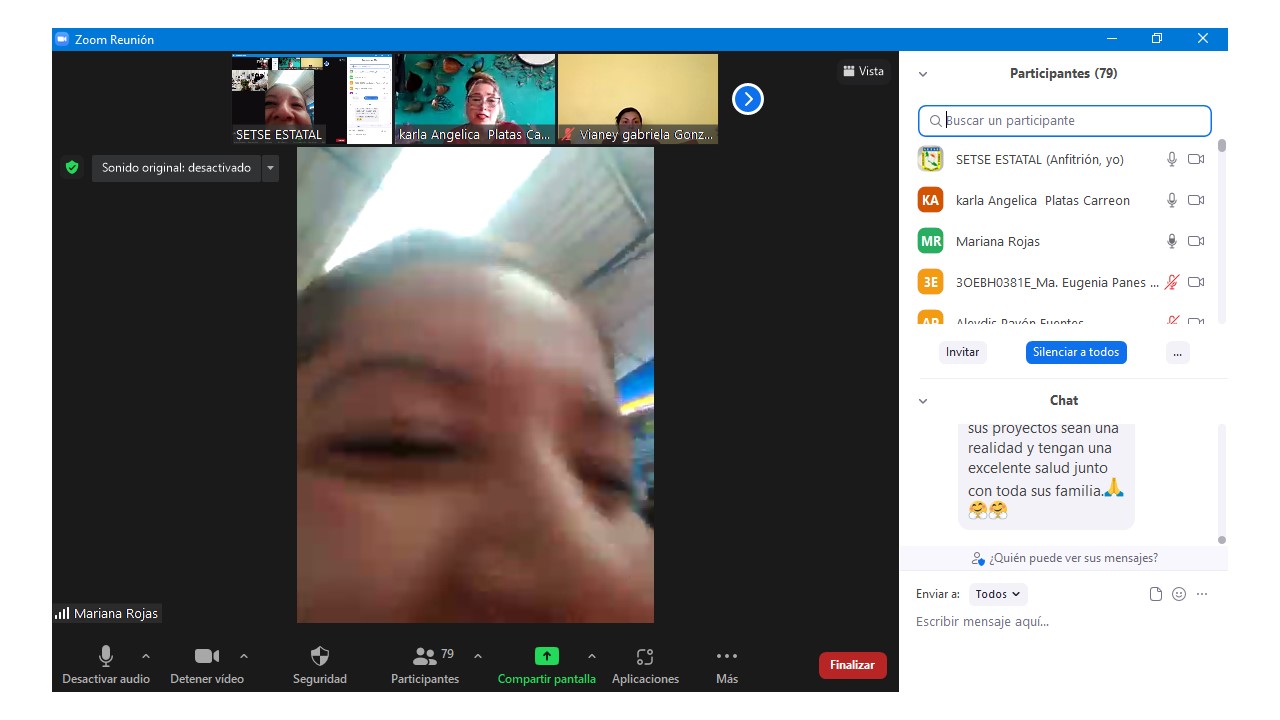Click Mariana Rojas name label on video

click(x=116, y=613)
